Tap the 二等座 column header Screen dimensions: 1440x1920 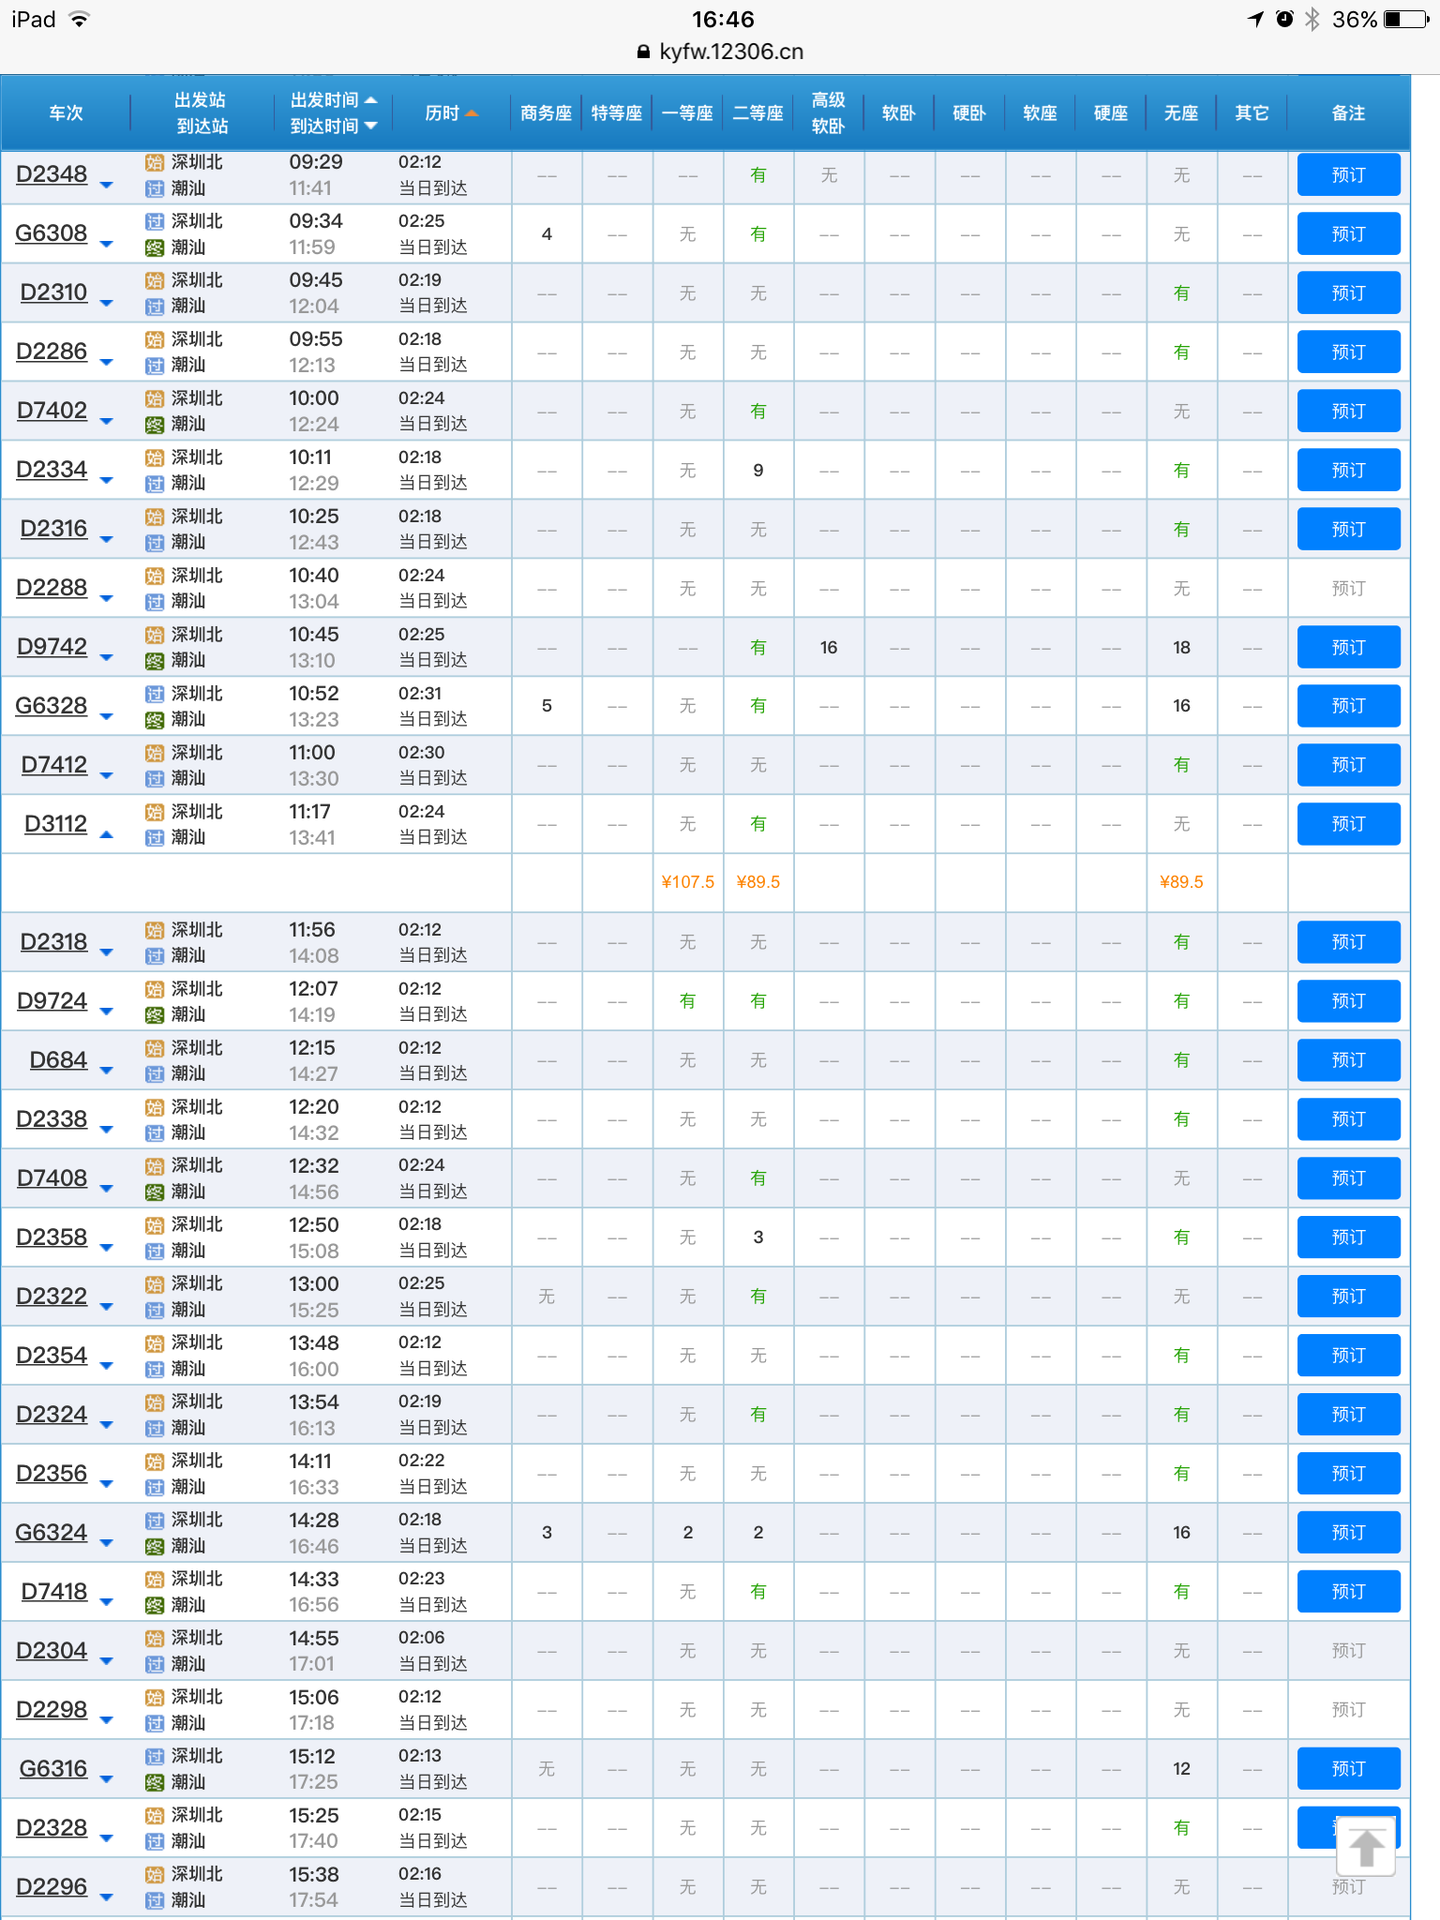click(x=758, y=113)
